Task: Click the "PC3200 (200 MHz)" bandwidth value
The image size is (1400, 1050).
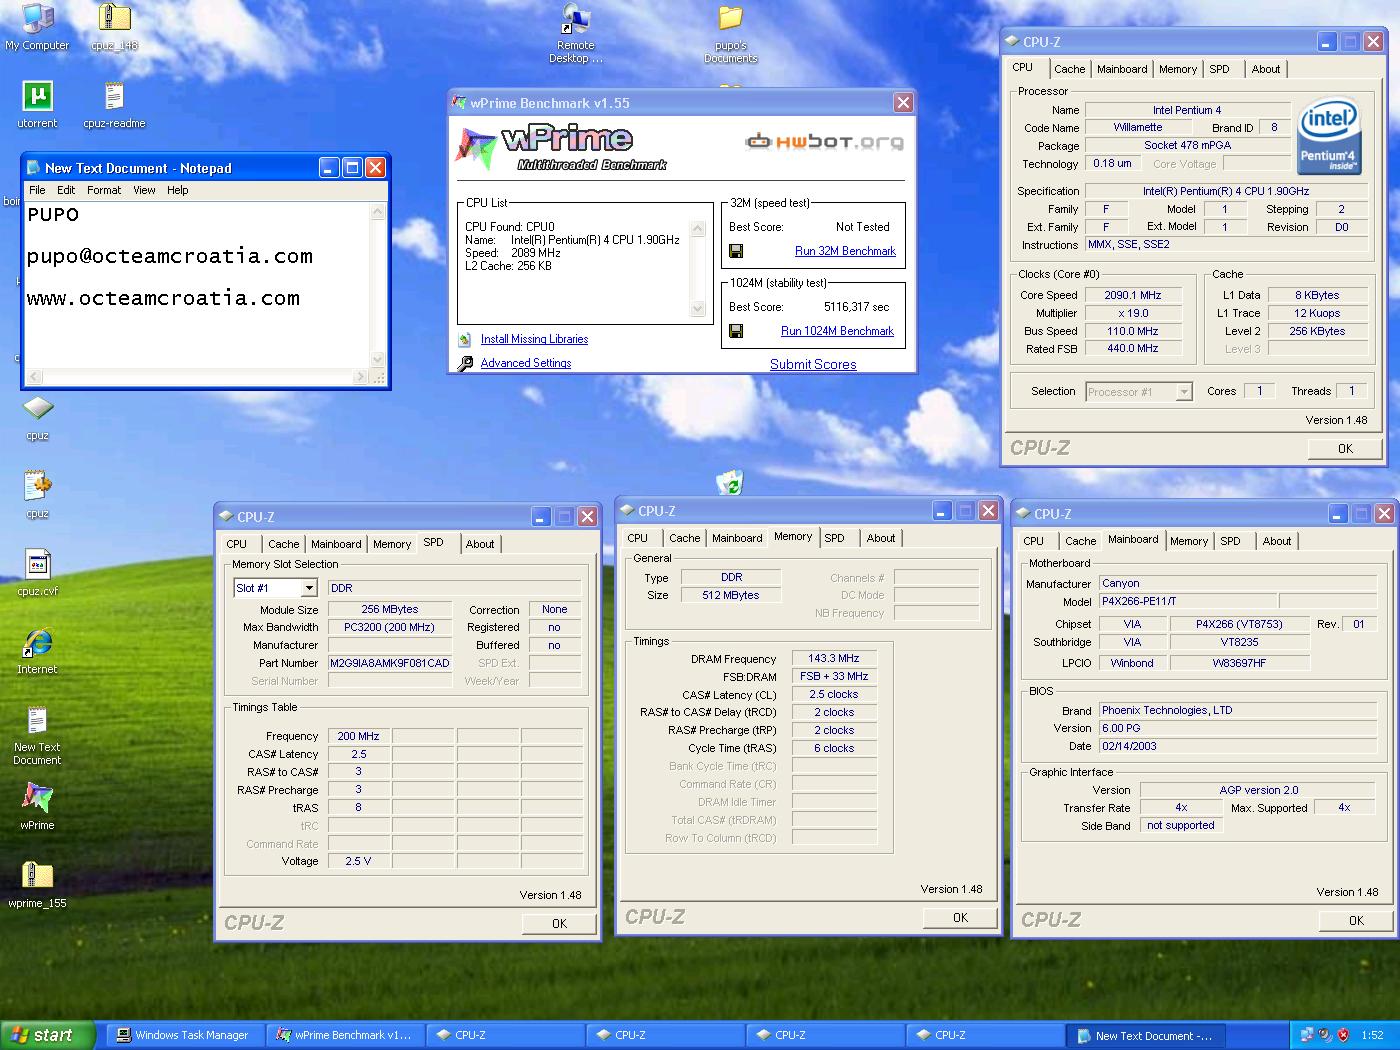Action: click(x=390, y=627)
